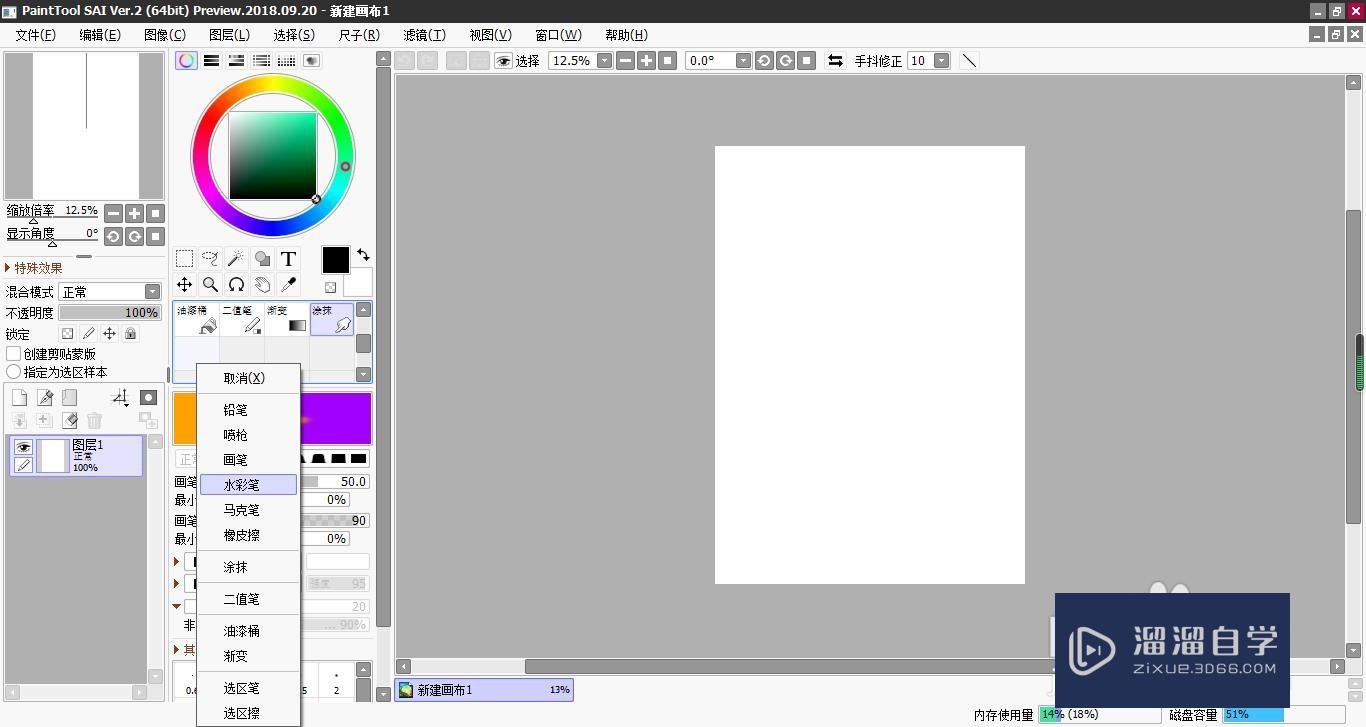Open 图层(L) menu
The image size is (1366, 727).
coord(229,34)
